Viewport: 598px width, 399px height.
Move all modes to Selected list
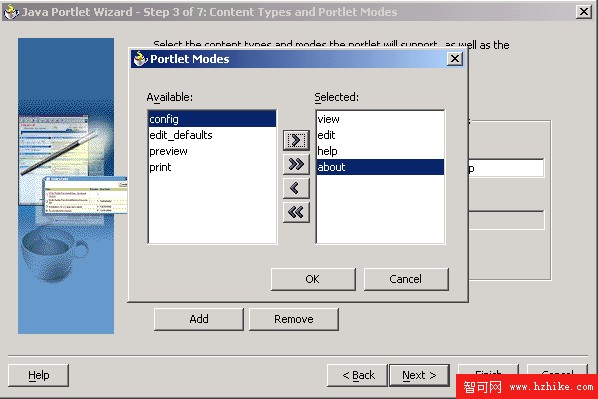point(296,164)
